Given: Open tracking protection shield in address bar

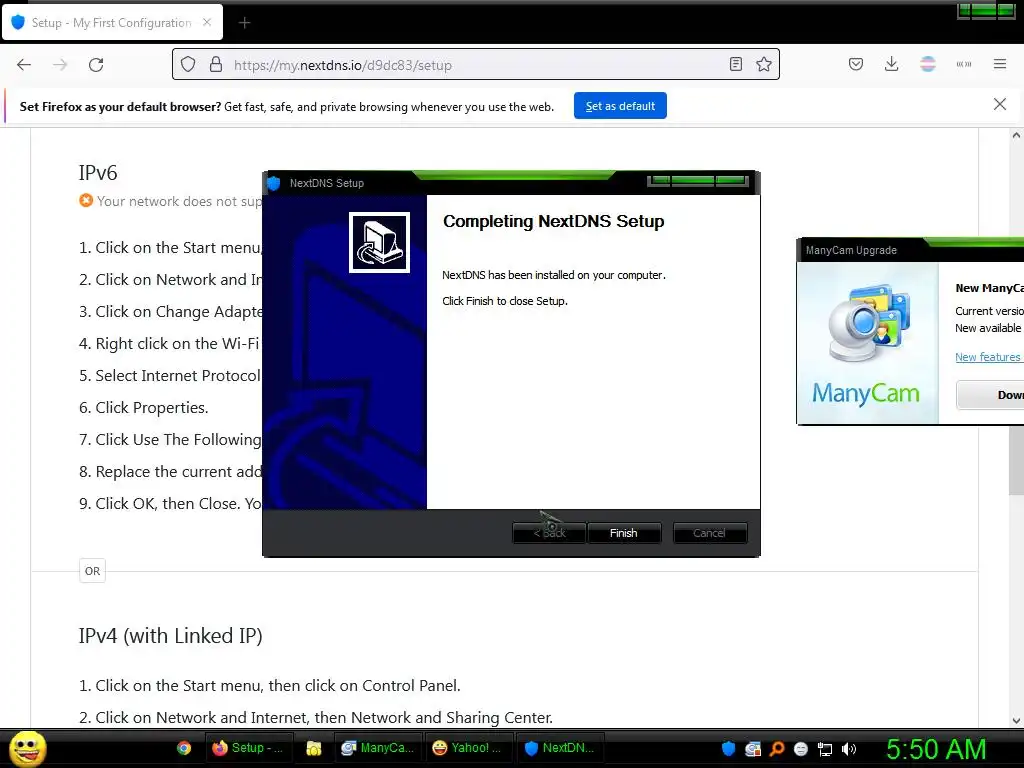Looking at the screenshot, I should (188, 65).
